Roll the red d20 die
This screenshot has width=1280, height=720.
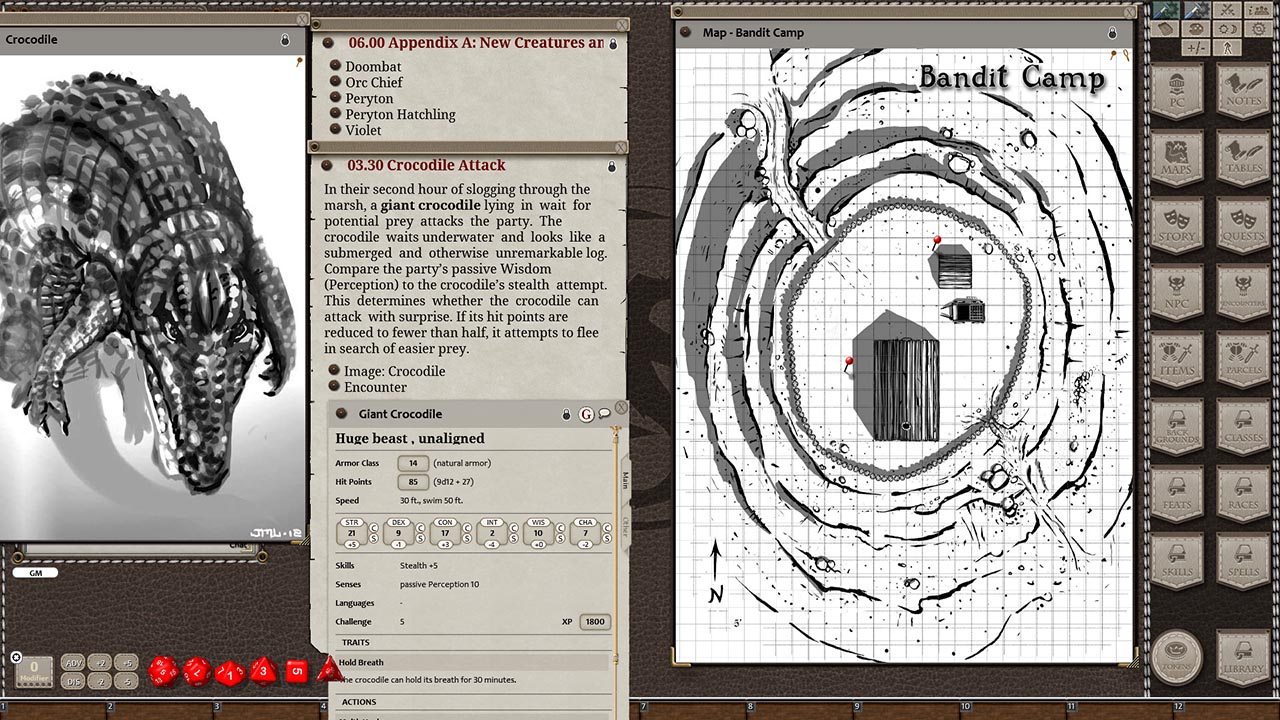coord(164,671)
